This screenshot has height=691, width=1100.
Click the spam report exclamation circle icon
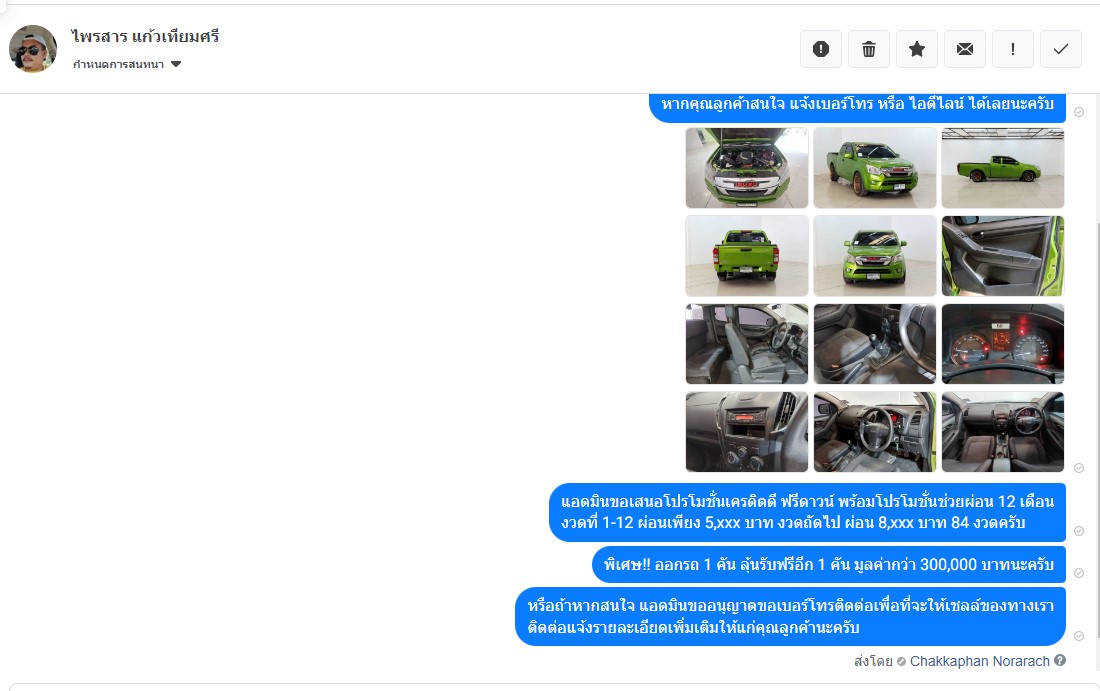(x=821, y=49)
